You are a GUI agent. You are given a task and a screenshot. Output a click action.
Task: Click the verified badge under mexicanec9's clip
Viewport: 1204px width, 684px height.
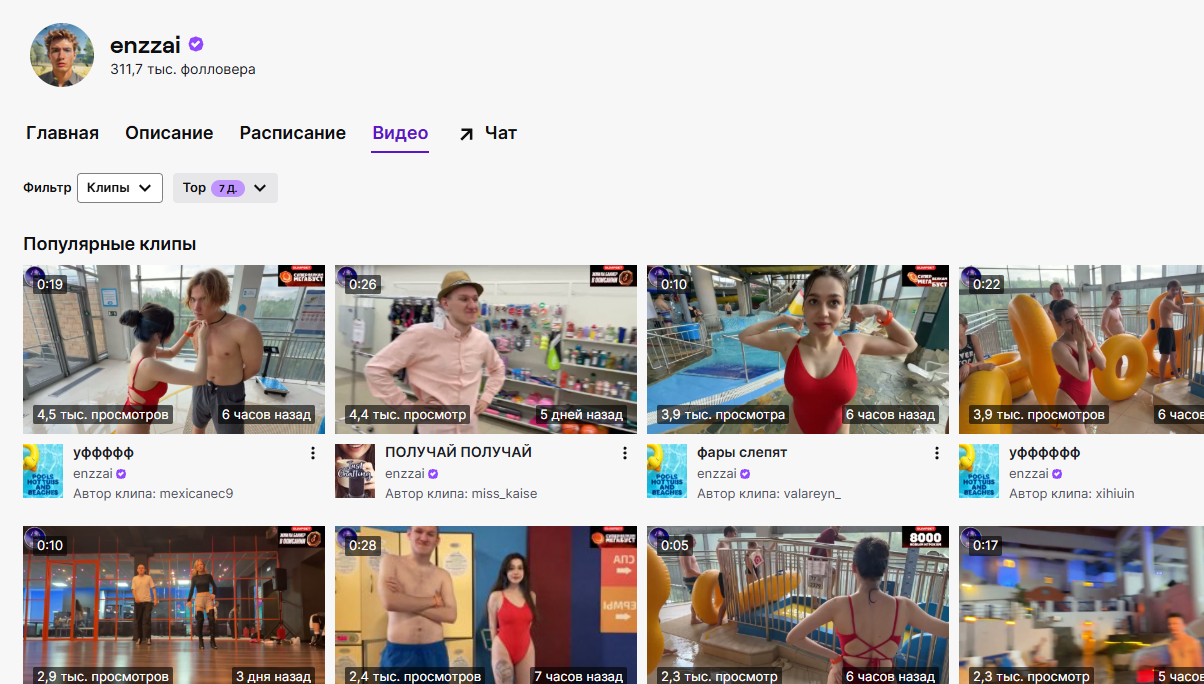[x=121, y=474]
